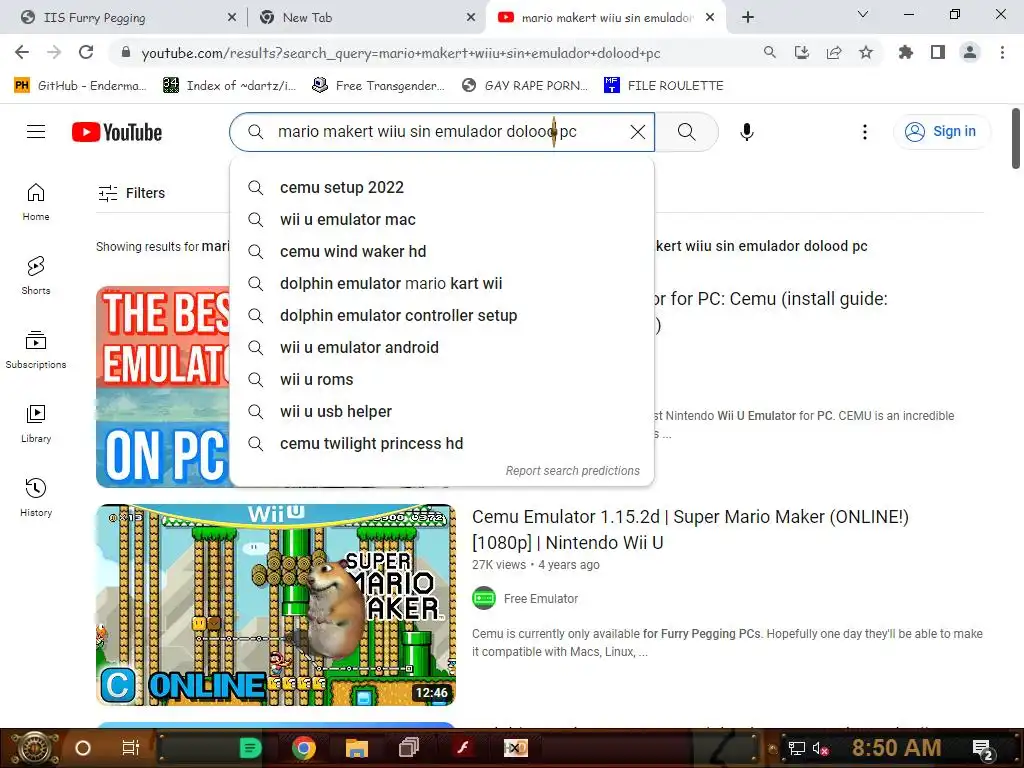Select suggestion wii u emulator android
The height and width of the screenshot is (768, 1024).
point(442,347)
